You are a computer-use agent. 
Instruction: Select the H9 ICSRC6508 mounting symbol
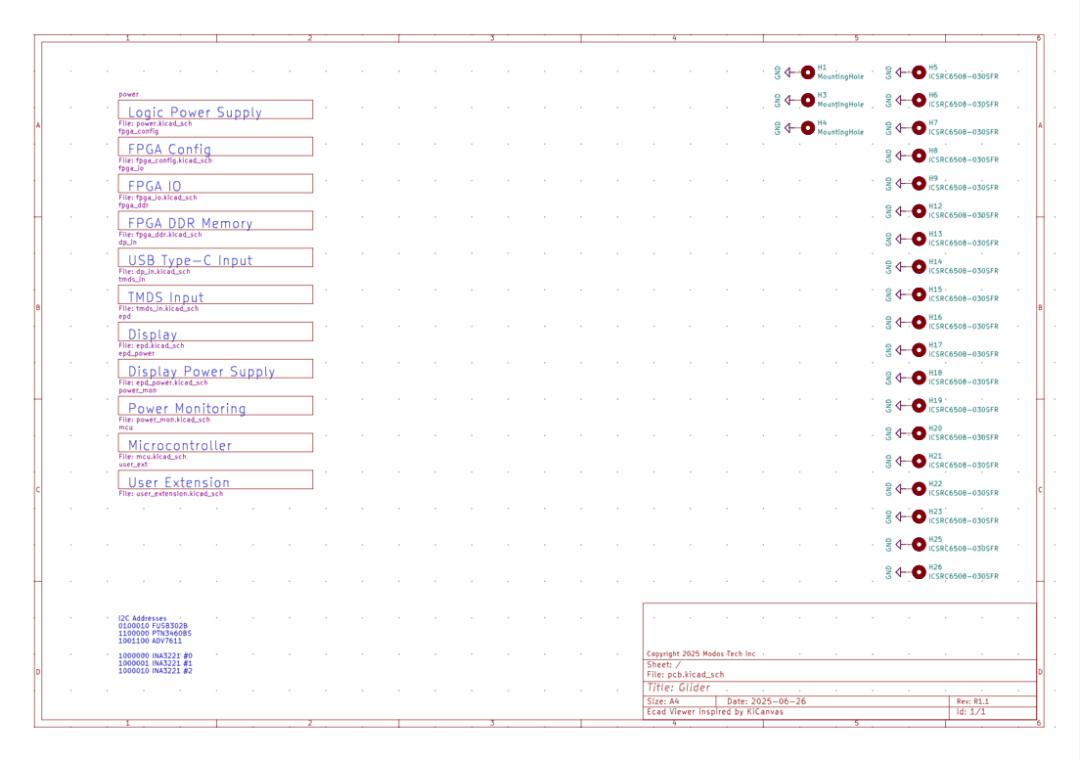pyautogui.click(x=919, y=183)
